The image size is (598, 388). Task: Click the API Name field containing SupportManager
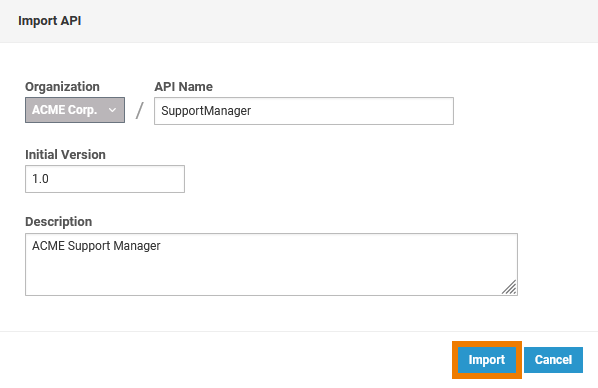[x=304, y=111]
